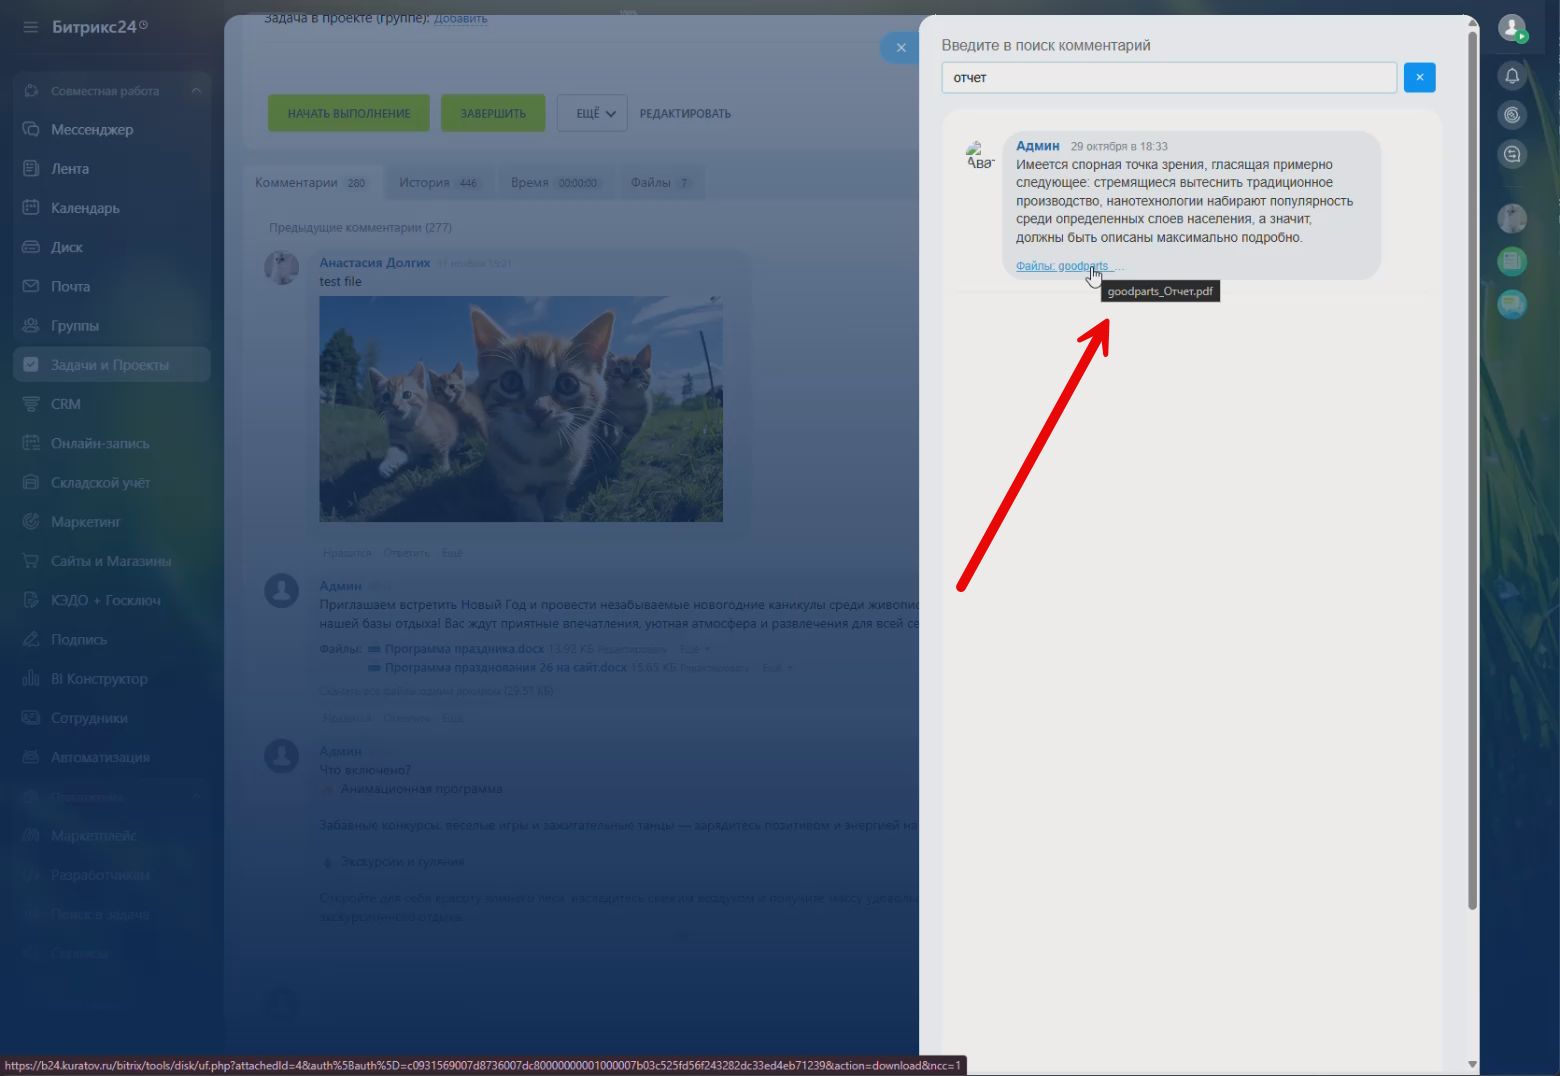This screenshot has height=1076, width=1560.
Task: Click the Битрикс24 logo
Action: [x=100, y=27]
